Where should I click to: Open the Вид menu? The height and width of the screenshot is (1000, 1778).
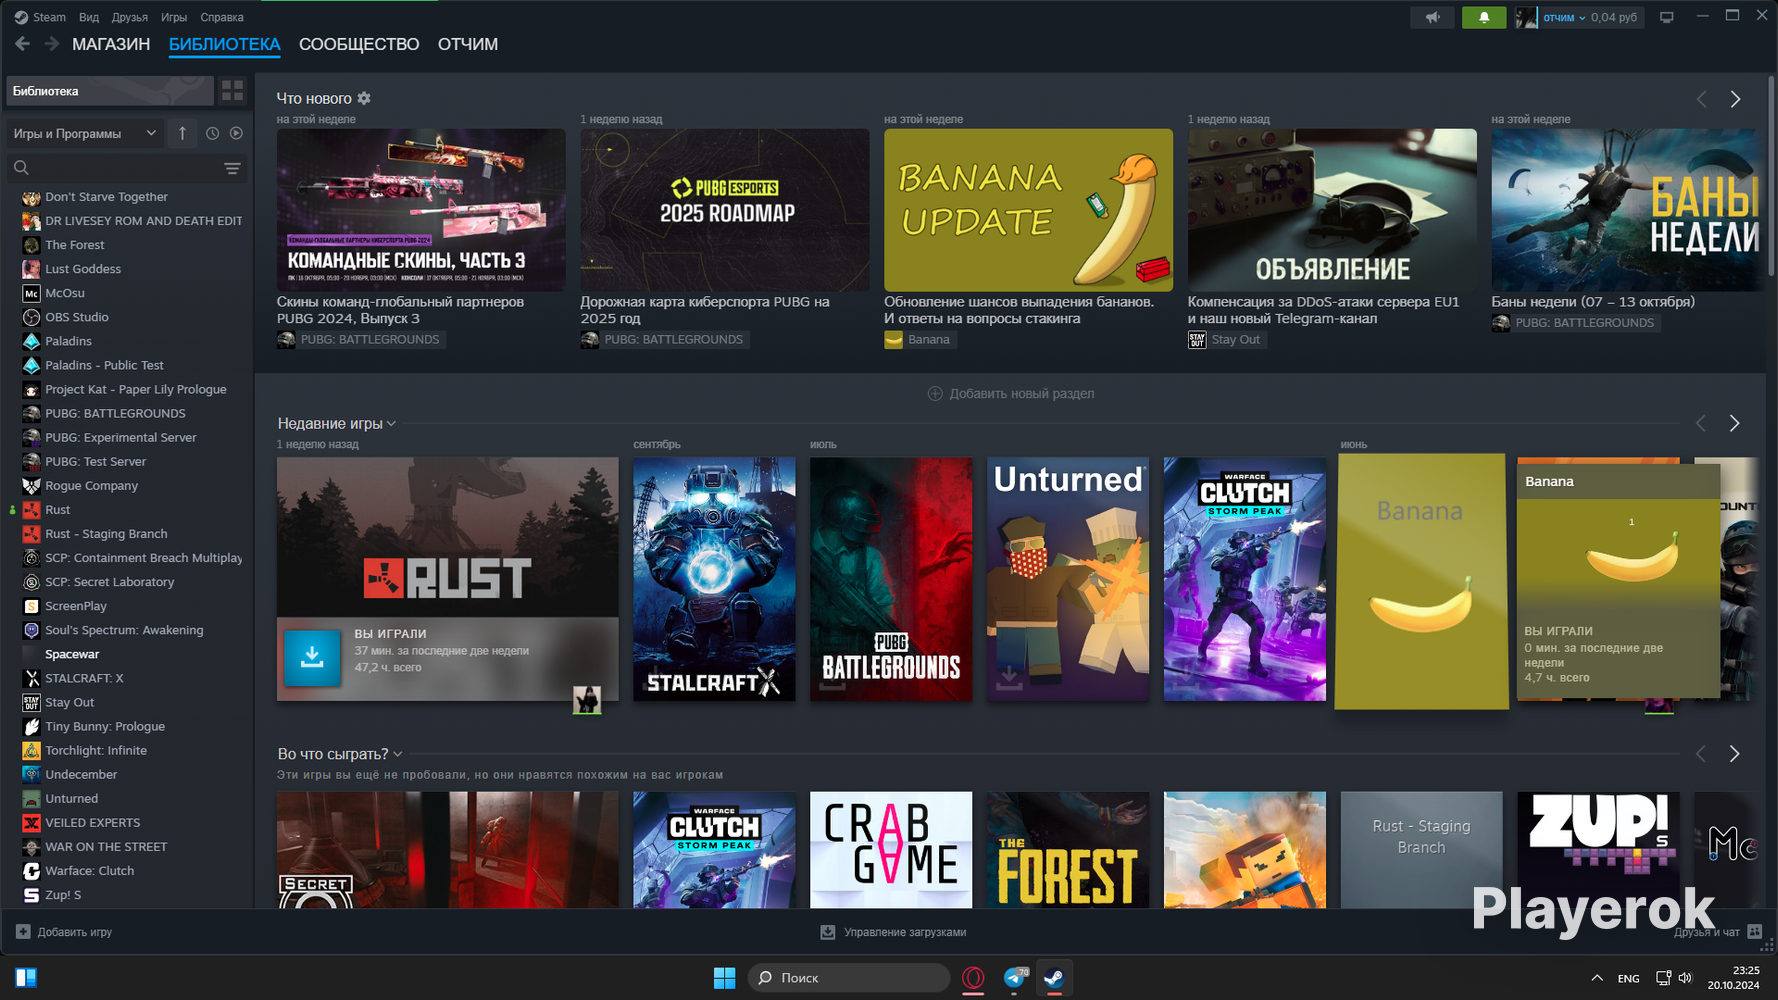point(89,17)
